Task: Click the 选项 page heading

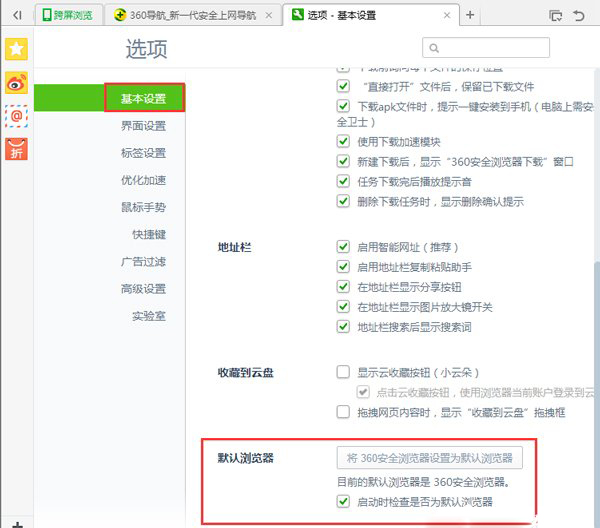Action: pos(147,49)
